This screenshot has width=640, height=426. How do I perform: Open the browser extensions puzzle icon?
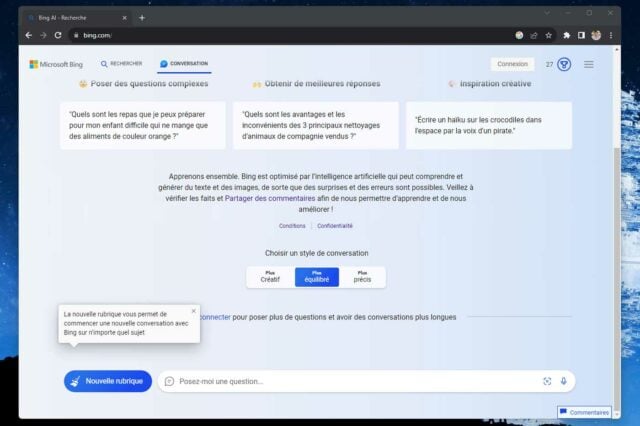[567, 36]
